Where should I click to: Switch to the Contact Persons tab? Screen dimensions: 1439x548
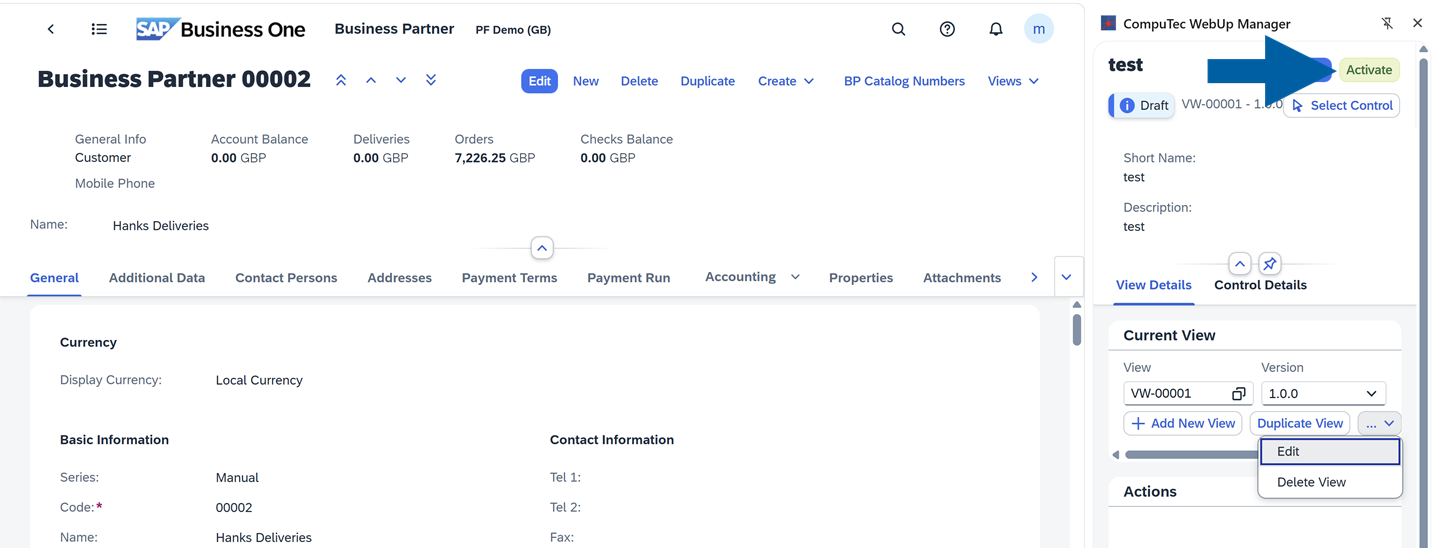[286, 278]
